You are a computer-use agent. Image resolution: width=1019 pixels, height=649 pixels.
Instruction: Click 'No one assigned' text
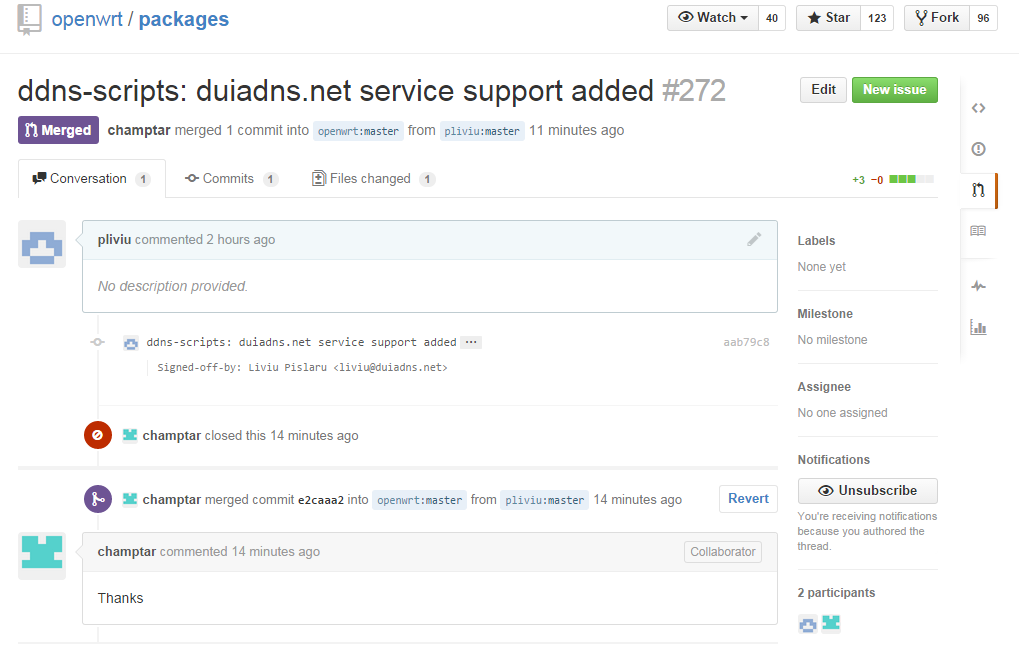click(x=842, y=413)
